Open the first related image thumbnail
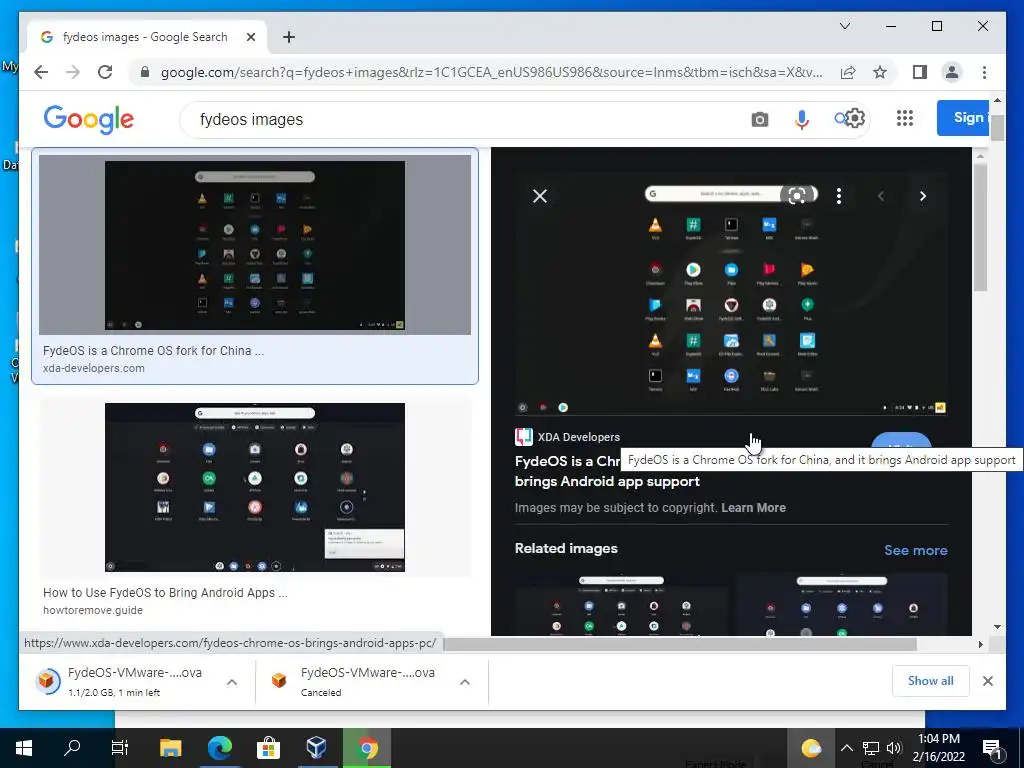The image size is (1024, 768). coord(621,605)
